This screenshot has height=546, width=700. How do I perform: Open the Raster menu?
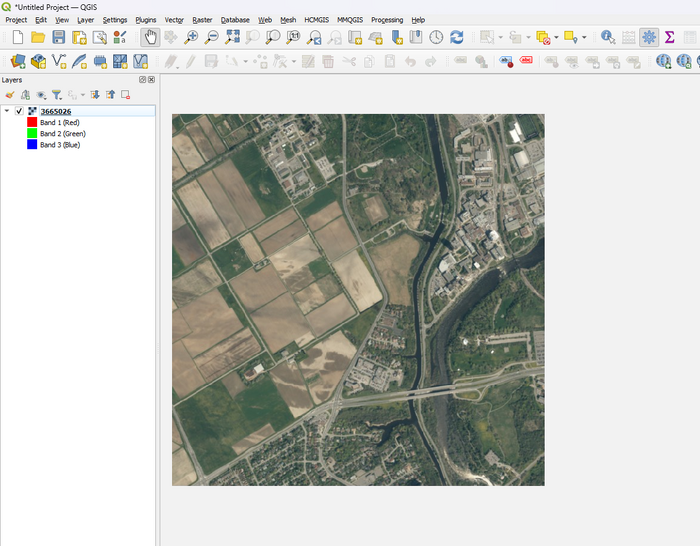pyautogui.click(x=202, y=20)
